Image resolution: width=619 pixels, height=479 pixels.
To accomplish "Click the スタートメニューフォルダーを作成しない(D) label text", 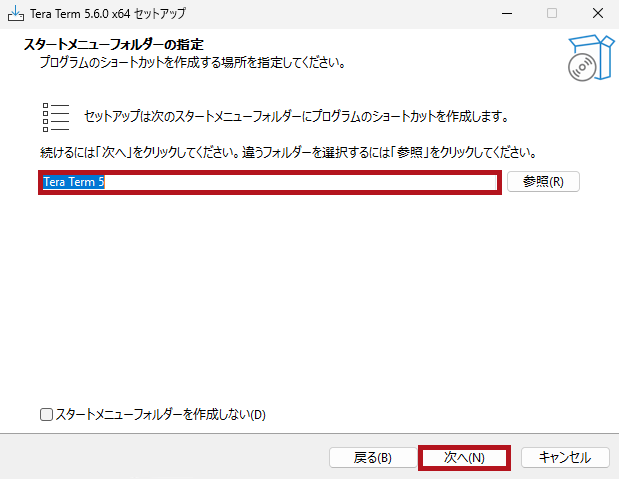I will click(160, 414).
